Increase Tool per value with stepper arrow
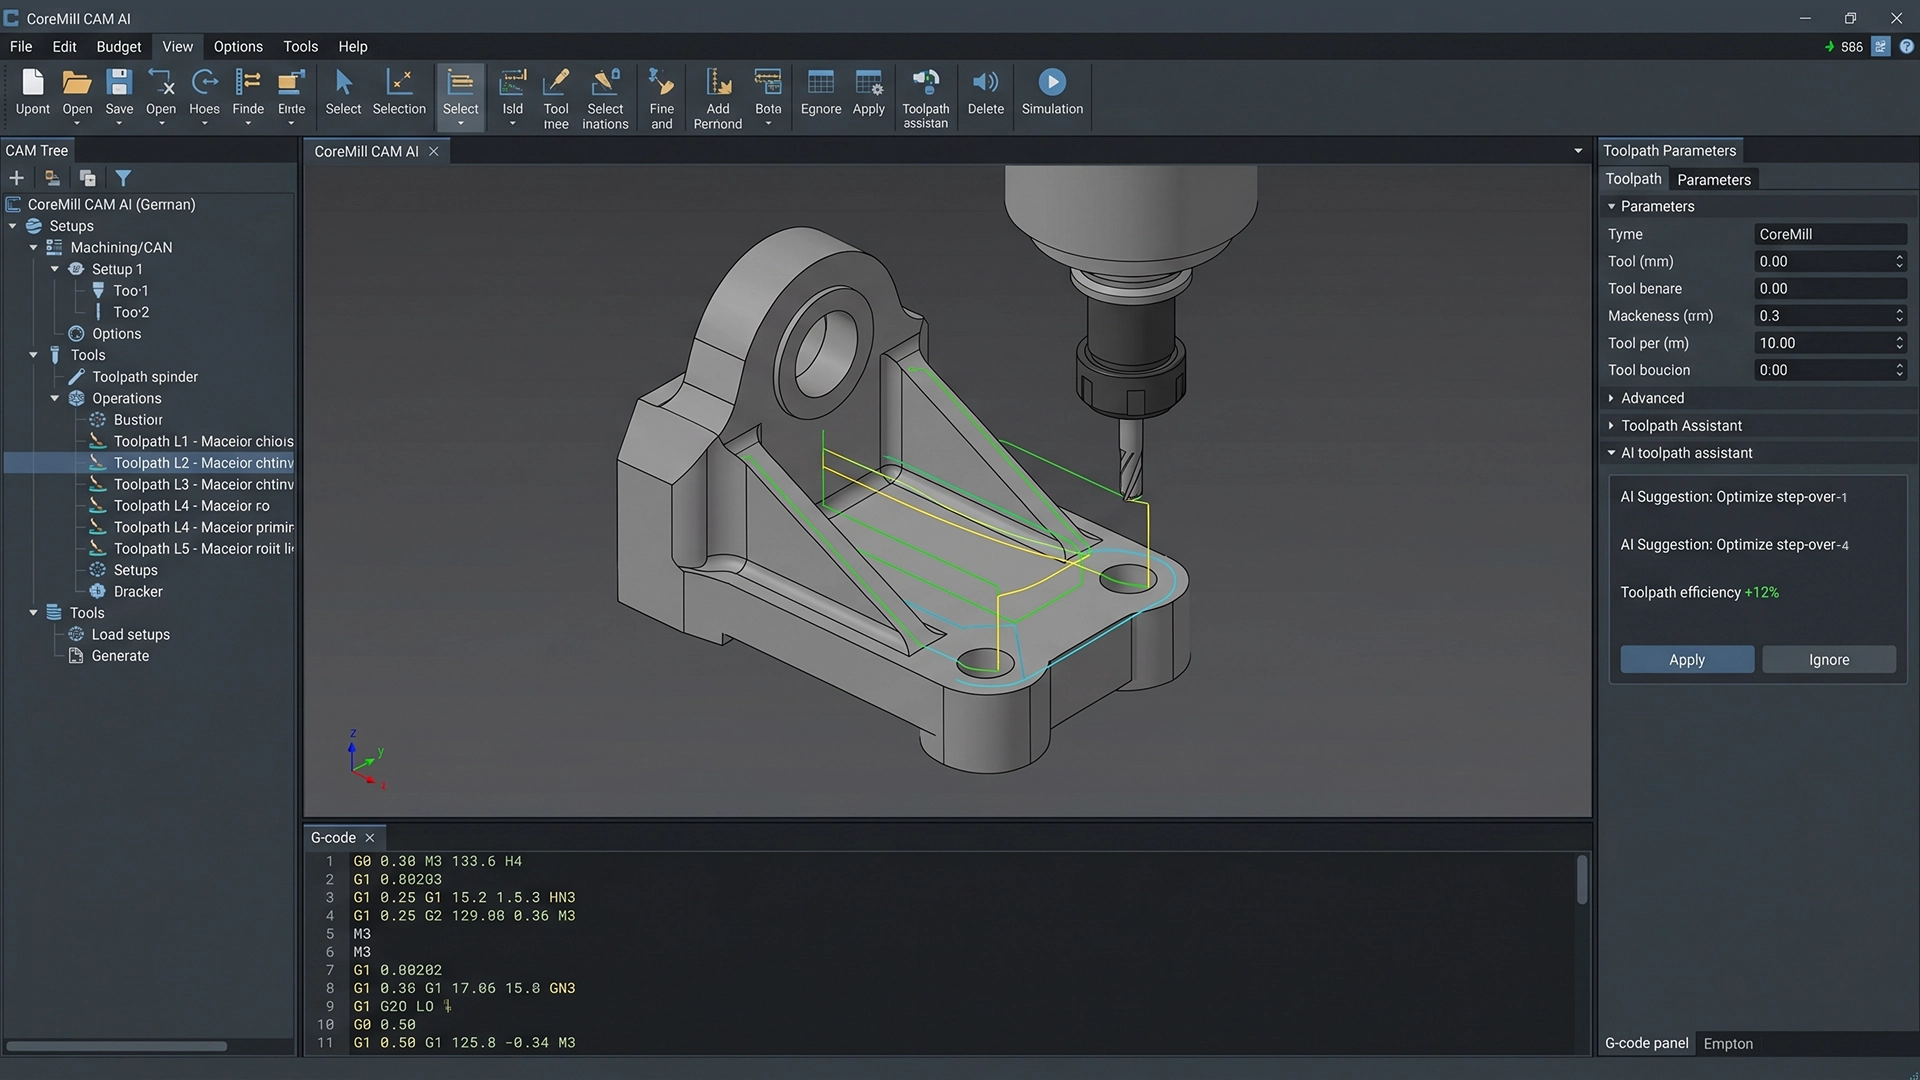Screen dimensions: 1920x1080 coord(1898,338)
